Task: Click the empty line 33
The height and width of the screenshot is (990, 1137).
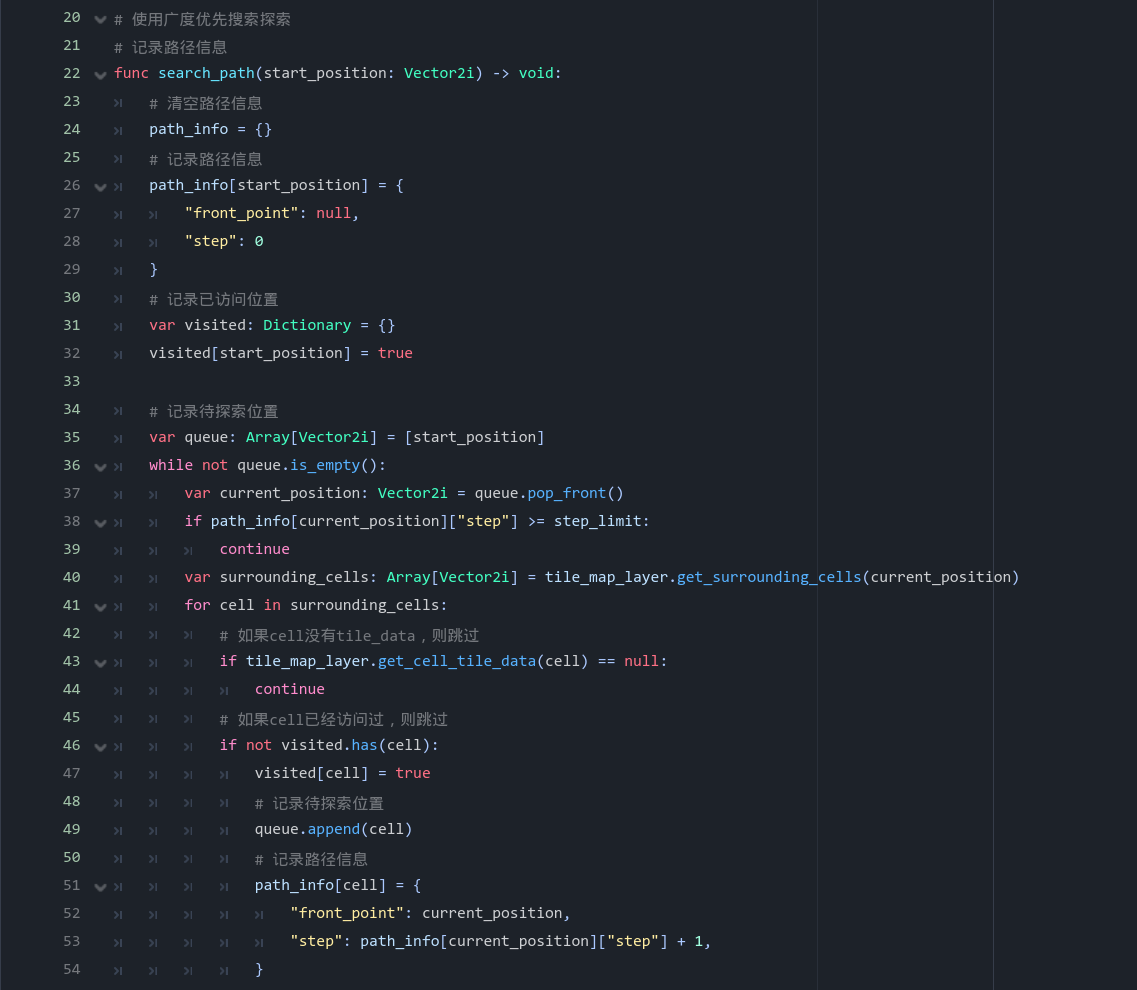Action: [x=500, y=381]
